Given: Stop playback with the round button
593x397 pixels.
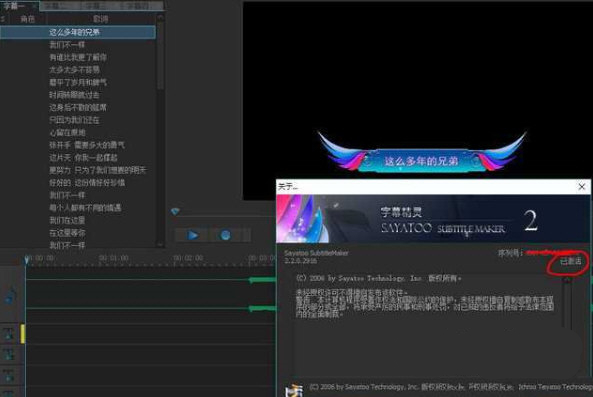Looking at the screenshot, I should click(225, 235).
